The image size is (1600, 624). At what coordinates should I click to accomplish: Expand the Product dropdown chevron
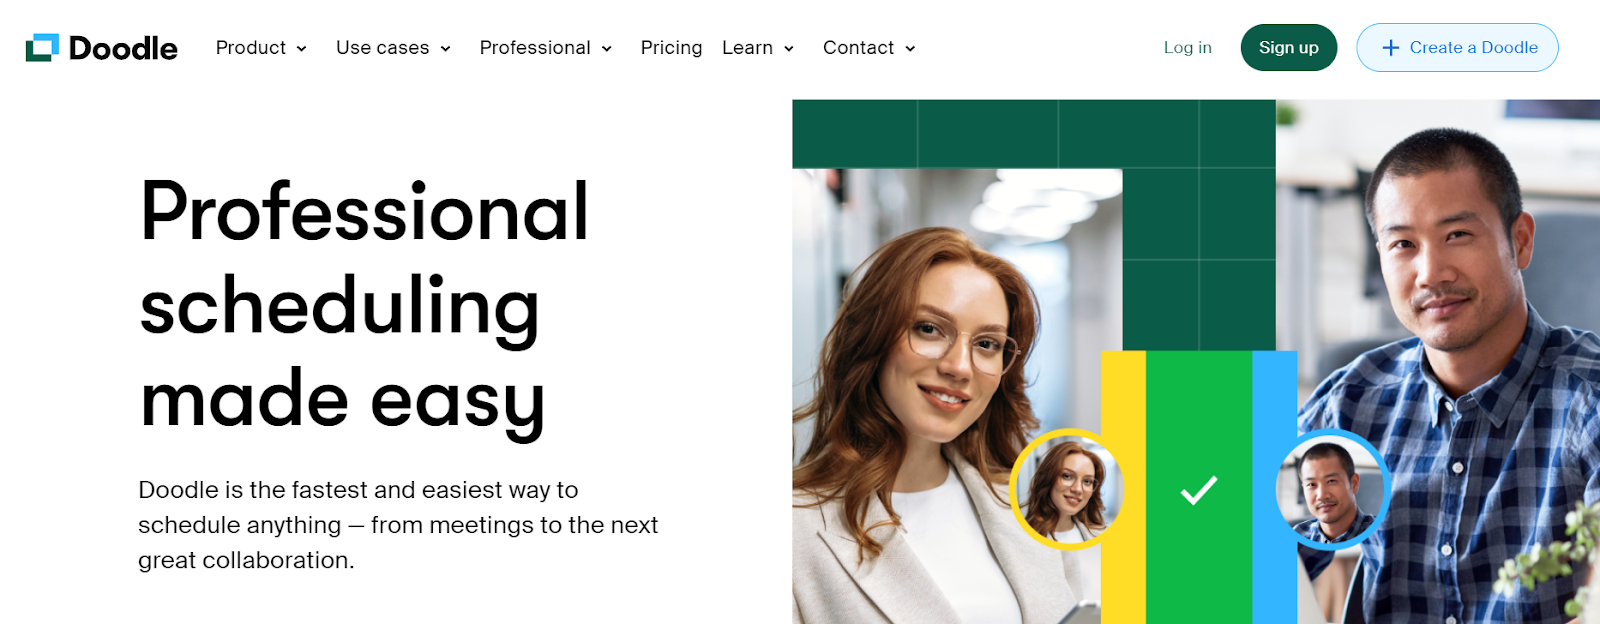[x=301, y=49]
